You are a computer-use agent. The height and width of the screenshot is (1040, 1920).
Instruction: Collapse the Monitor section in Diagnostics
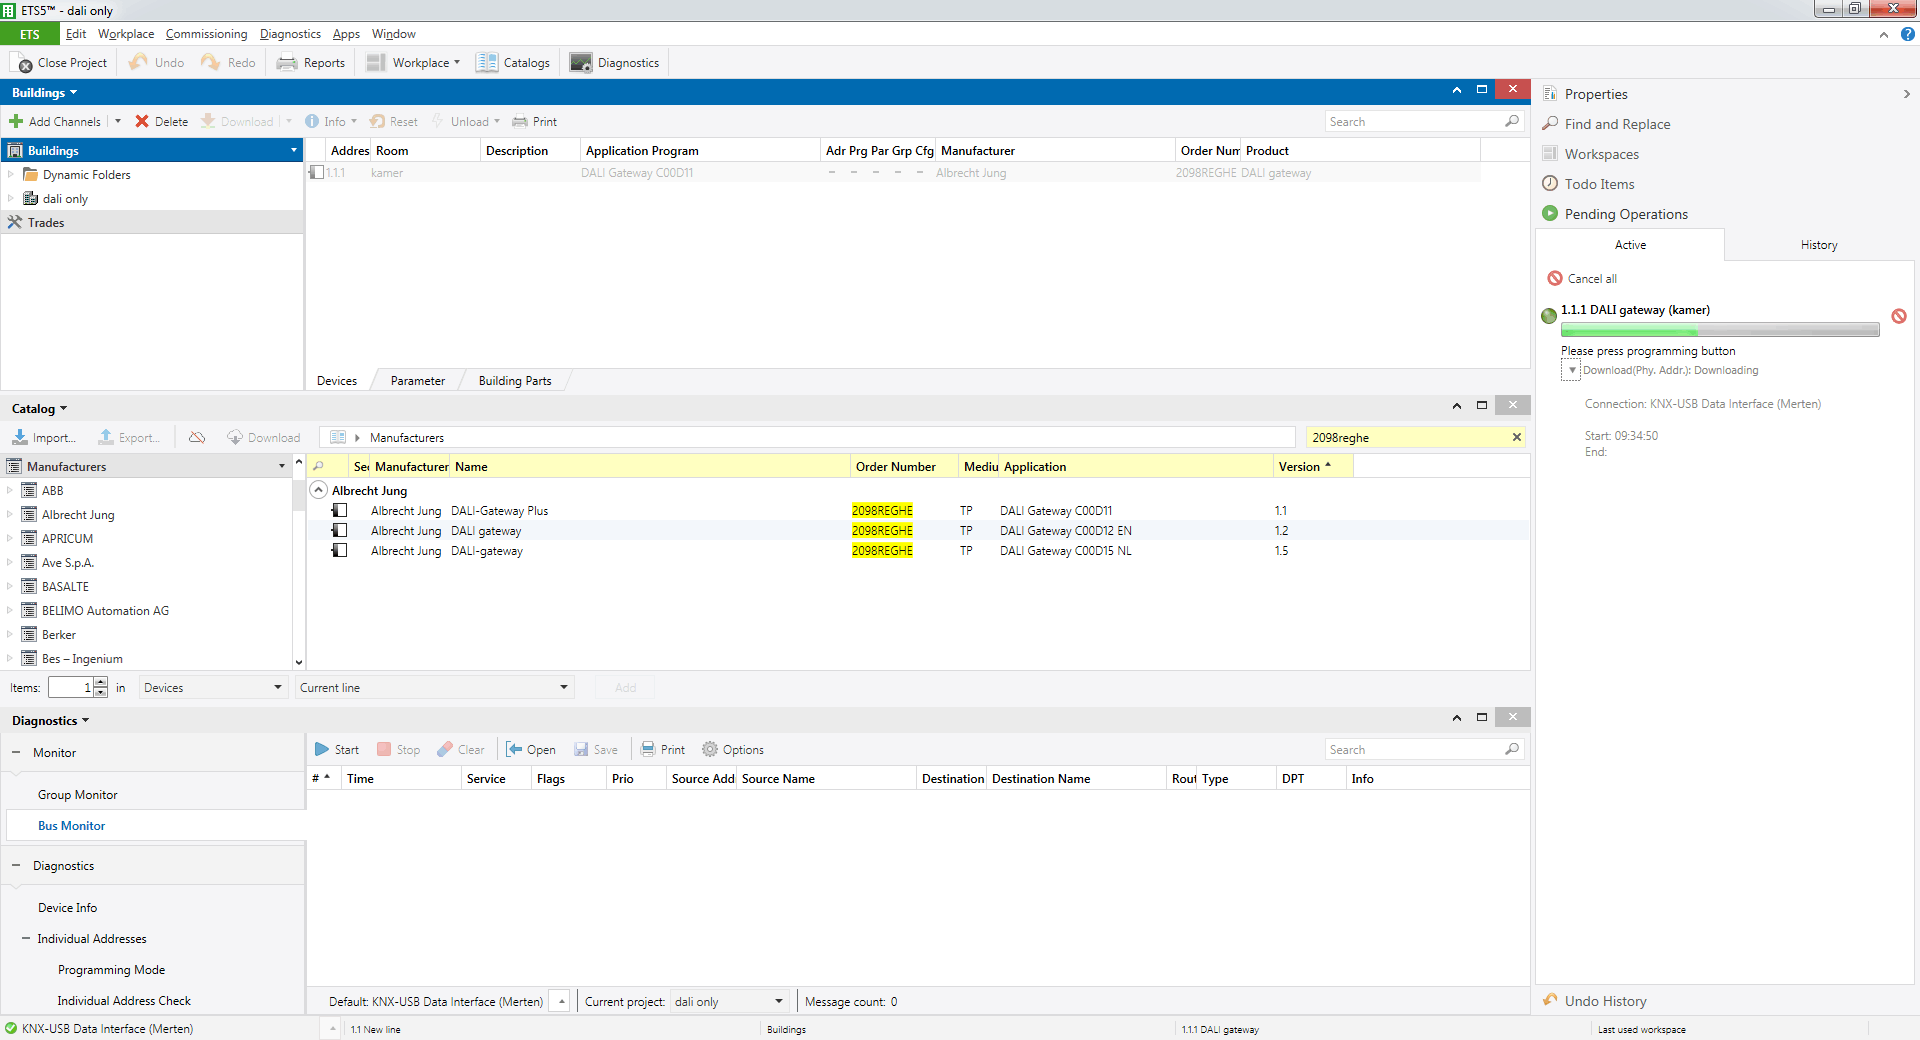click(x=16, y=753)
